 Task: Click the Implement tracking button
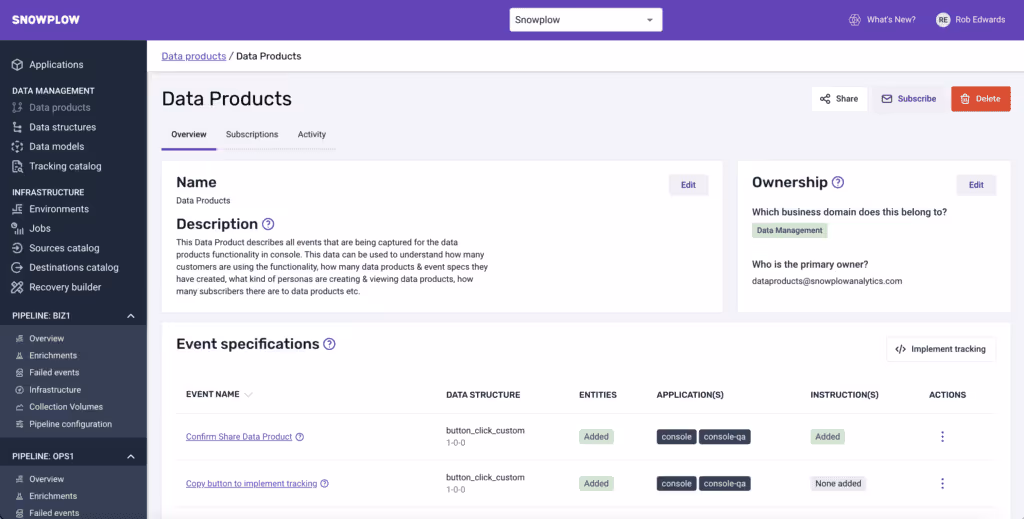[x=941, y=349]
